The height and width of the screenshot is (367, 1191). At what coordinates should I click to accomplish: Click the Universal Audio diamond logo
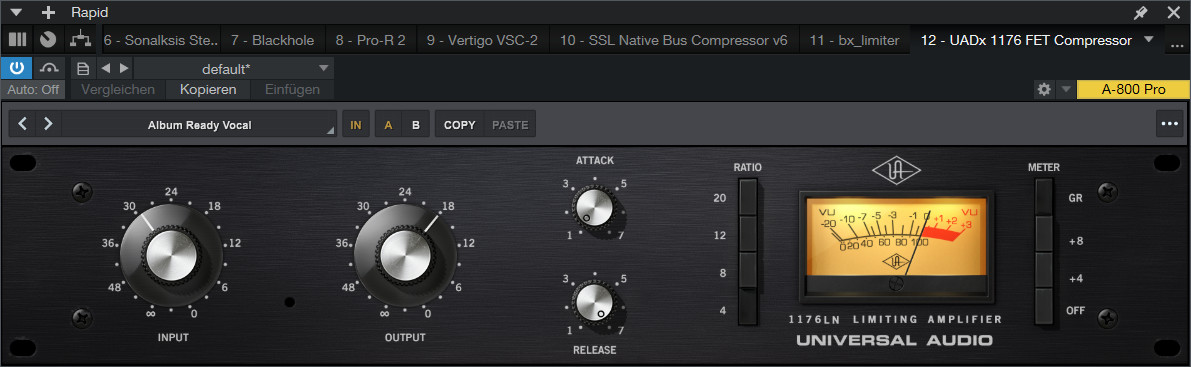tap(896, 169)
